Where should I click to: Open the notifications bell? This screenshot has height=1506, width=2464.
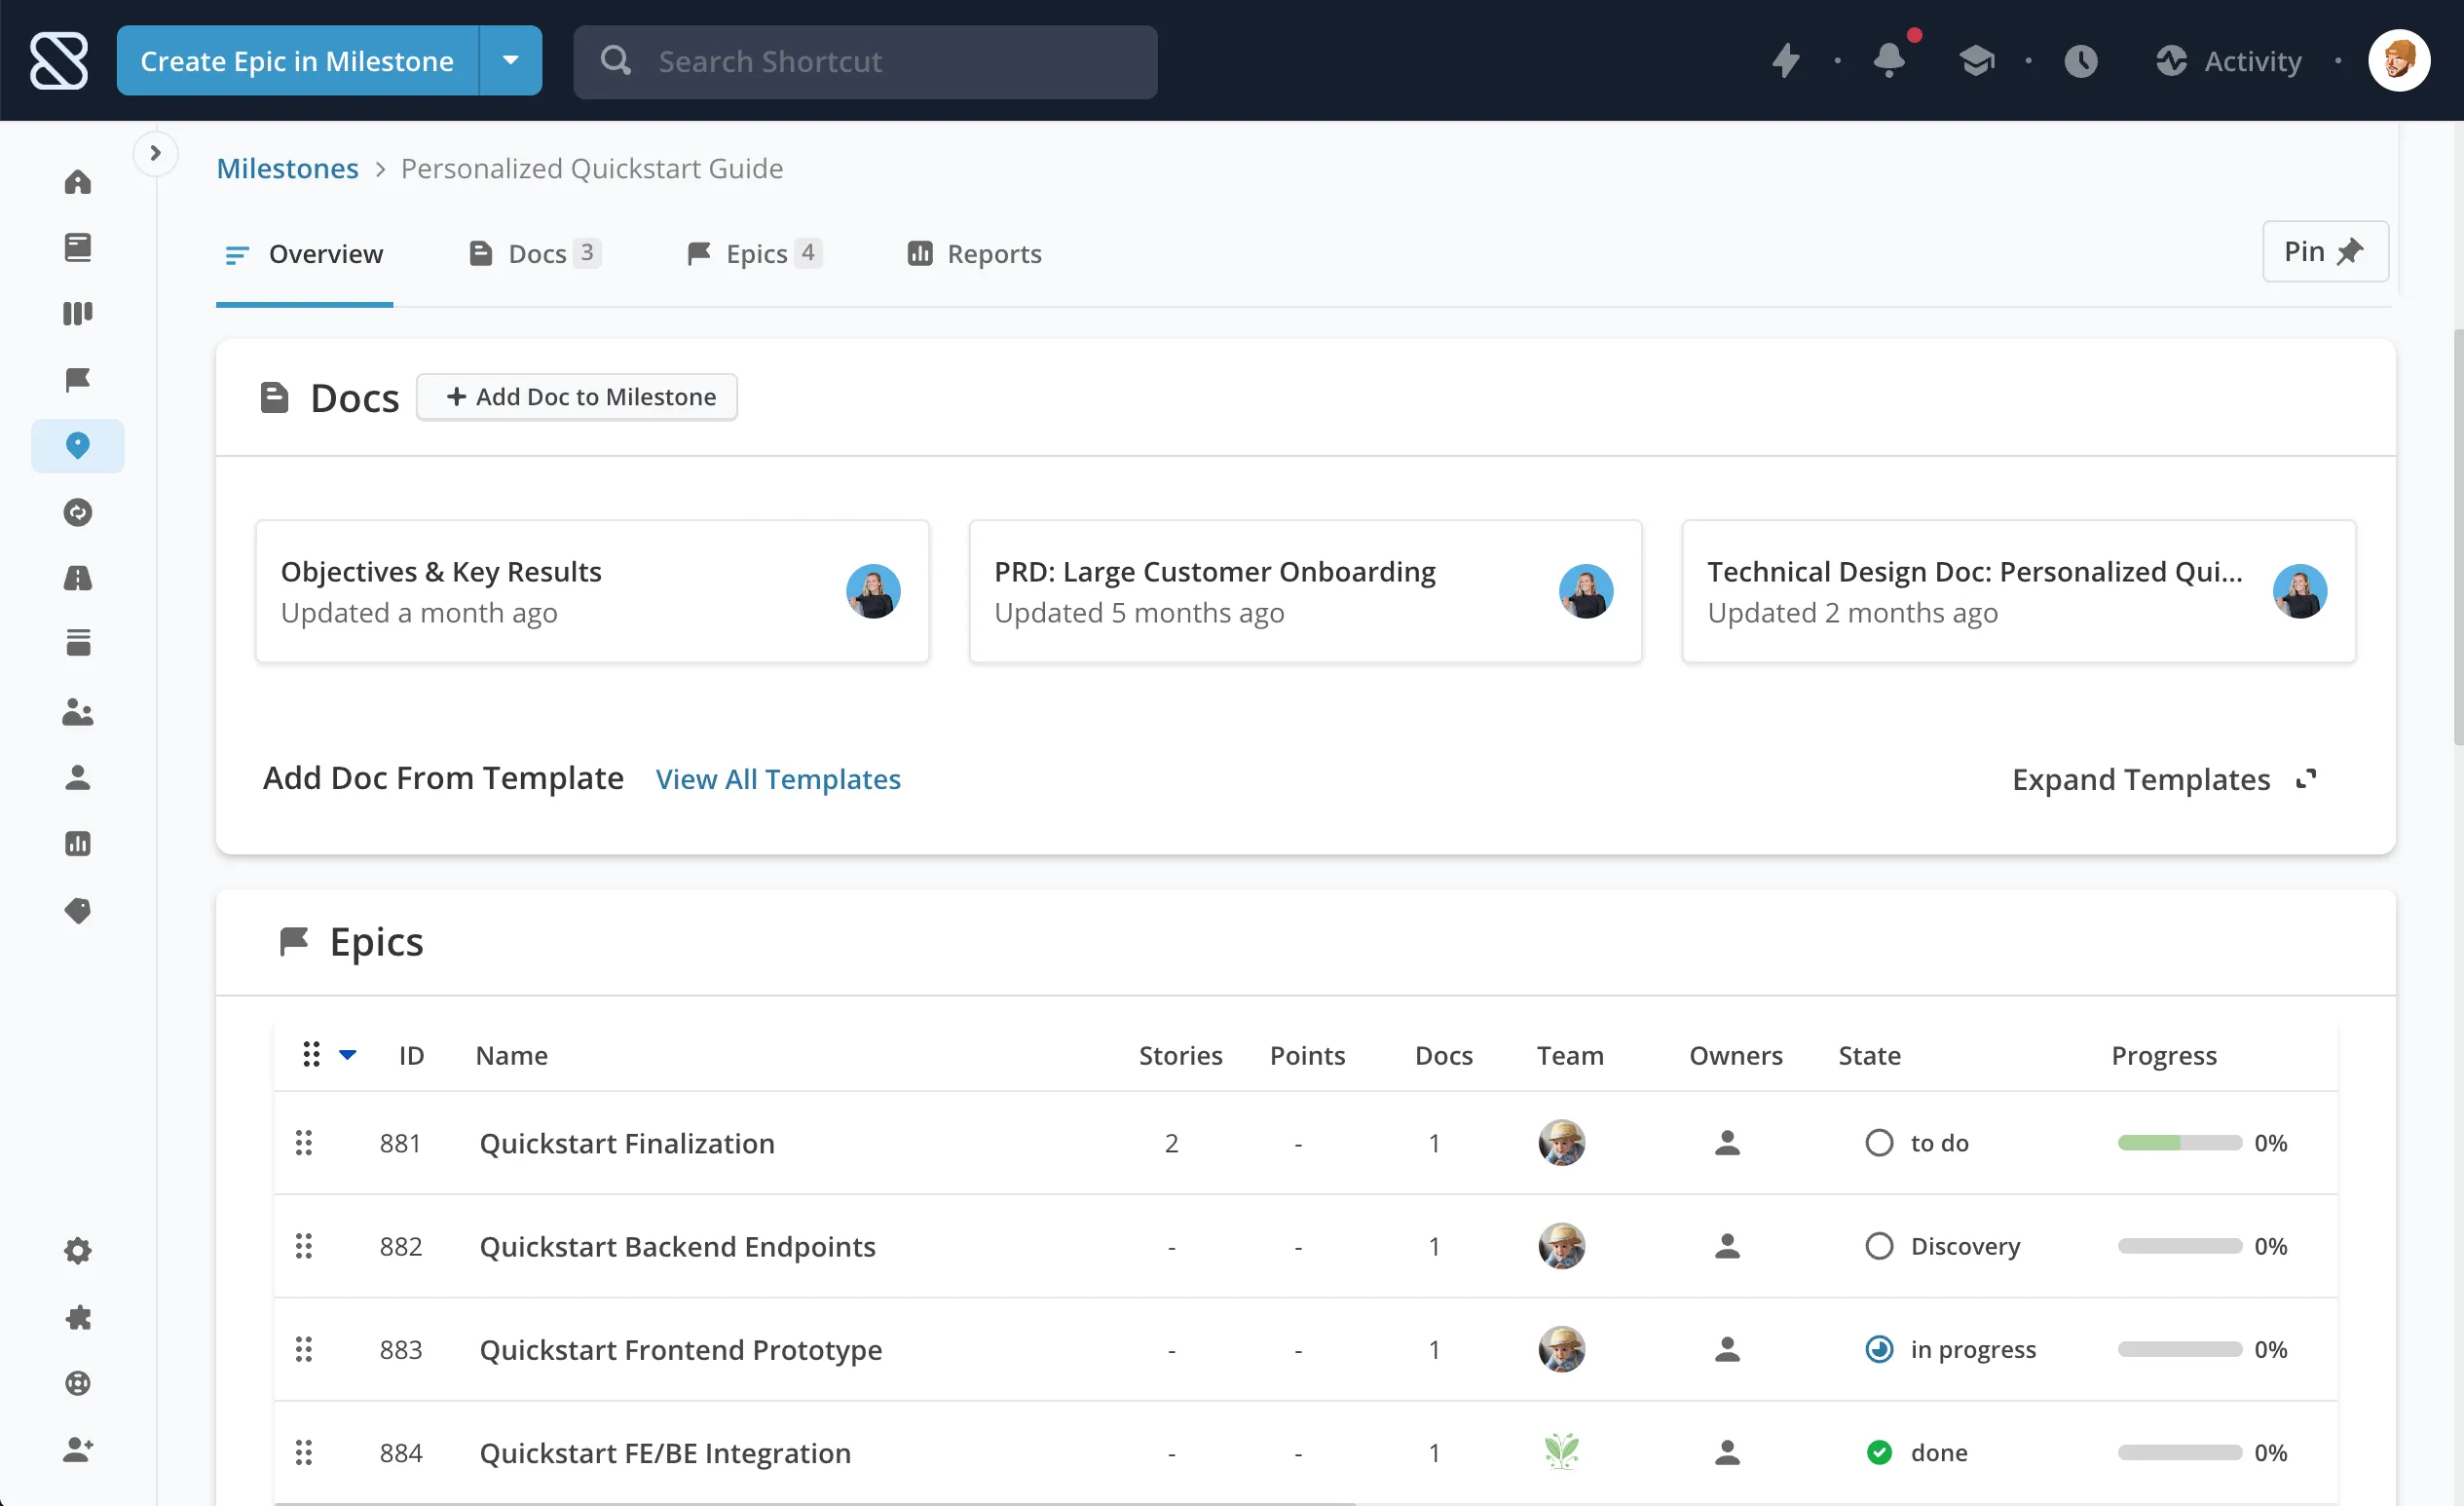1888,61
